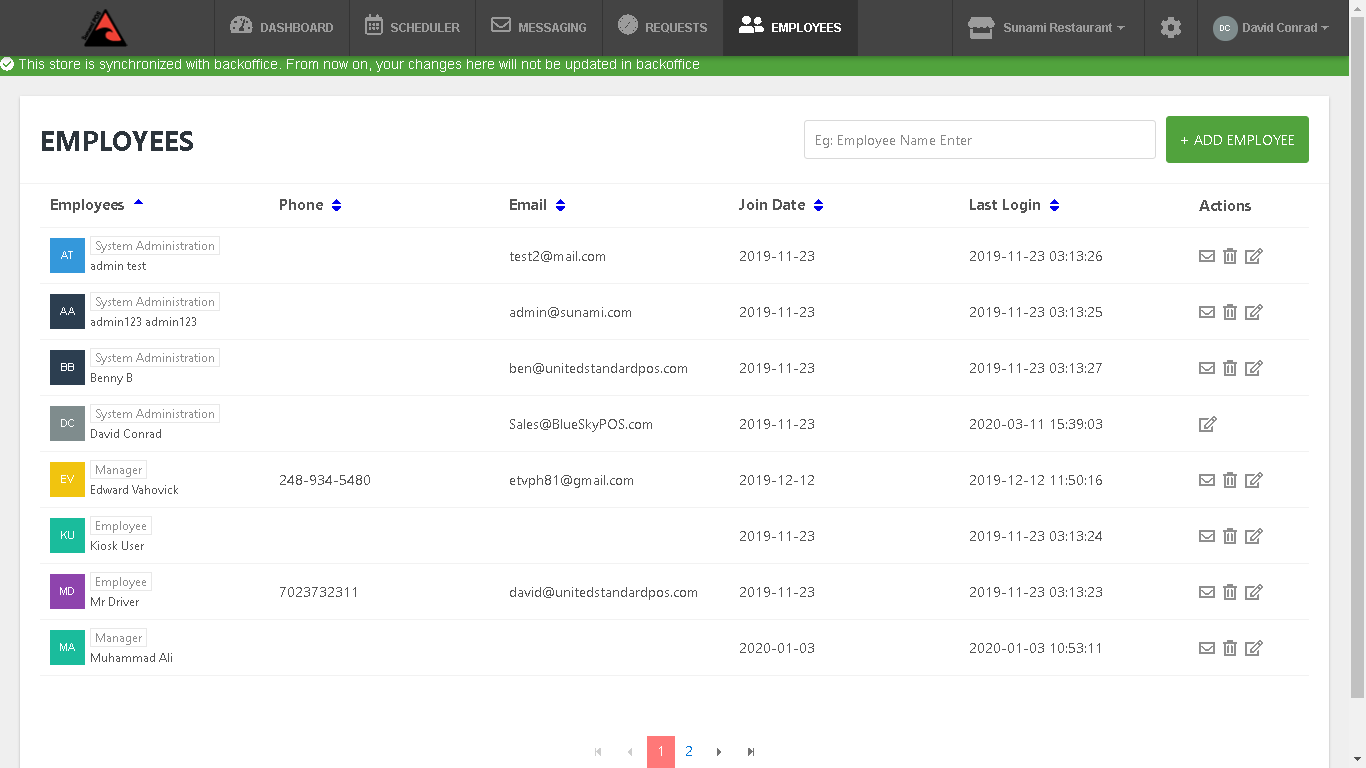The width and height of the screenshot is (1366, 768).
Task: Click David Conrad name in table
Action: coord(126,434)
